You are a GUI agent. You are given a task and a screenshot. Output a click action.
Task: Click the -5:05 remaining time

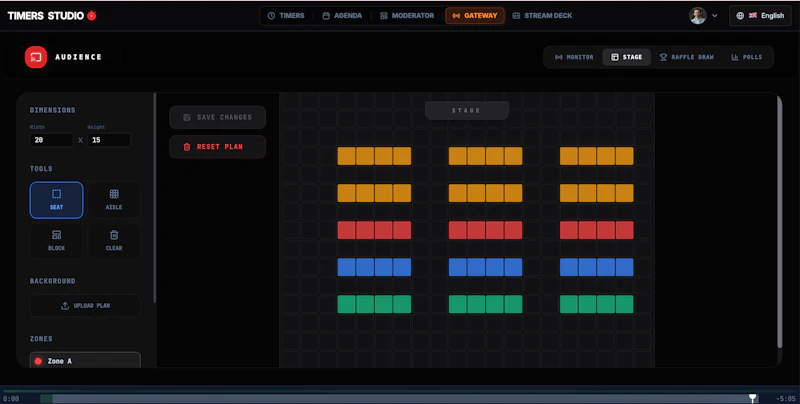786,399
